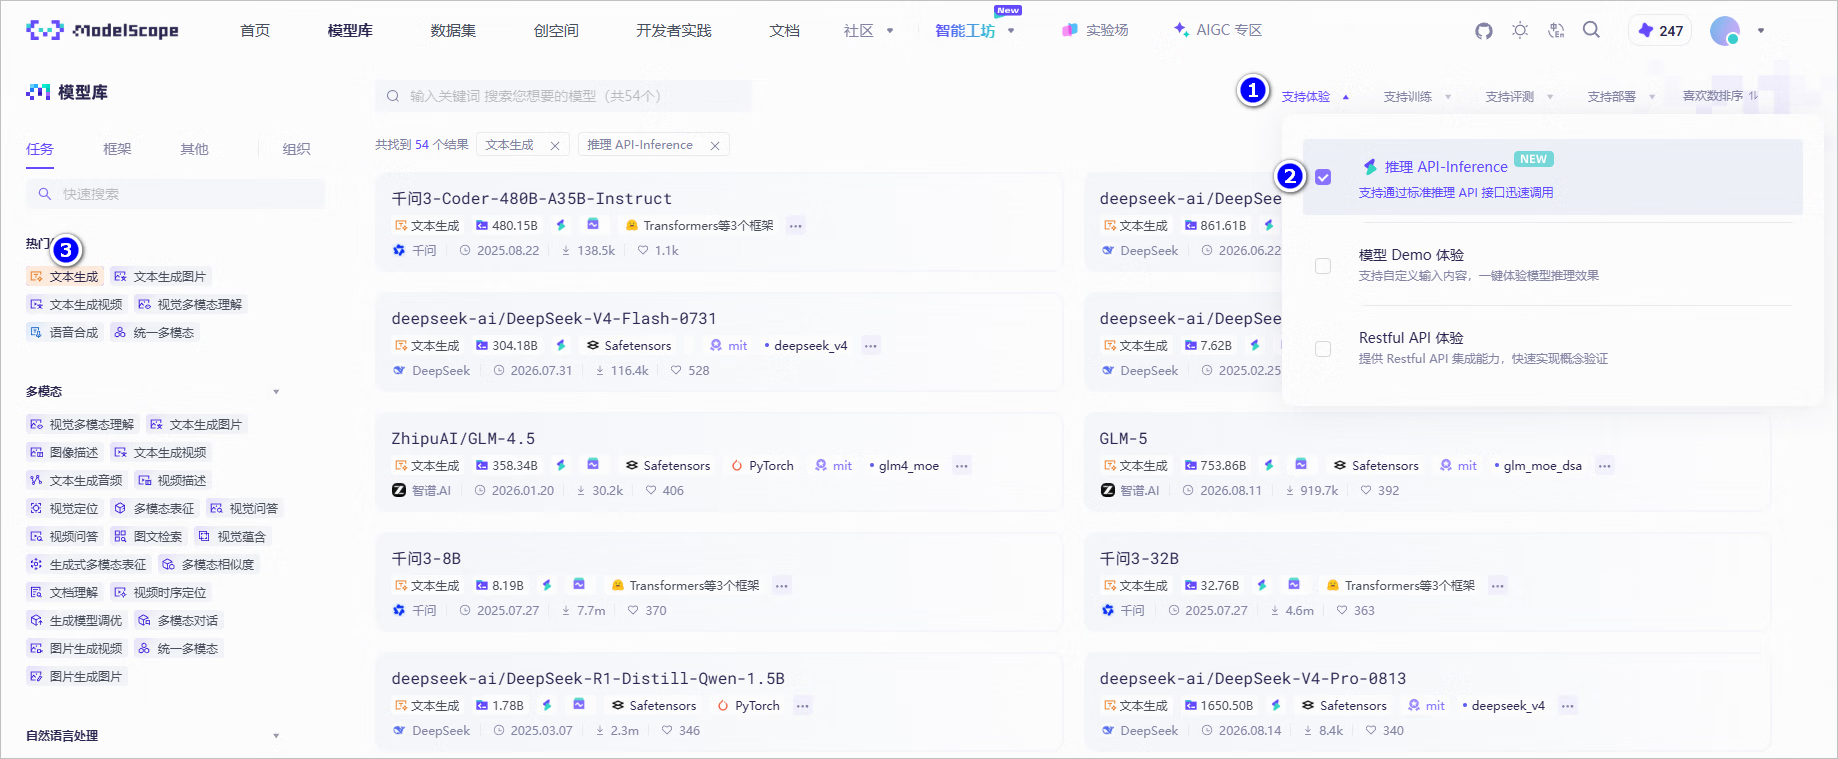This screenshot has height=759, width=1838.
Task: Open the ZhipuAI/GLM-4.5 model link
Action: click(x=463, y=439)
